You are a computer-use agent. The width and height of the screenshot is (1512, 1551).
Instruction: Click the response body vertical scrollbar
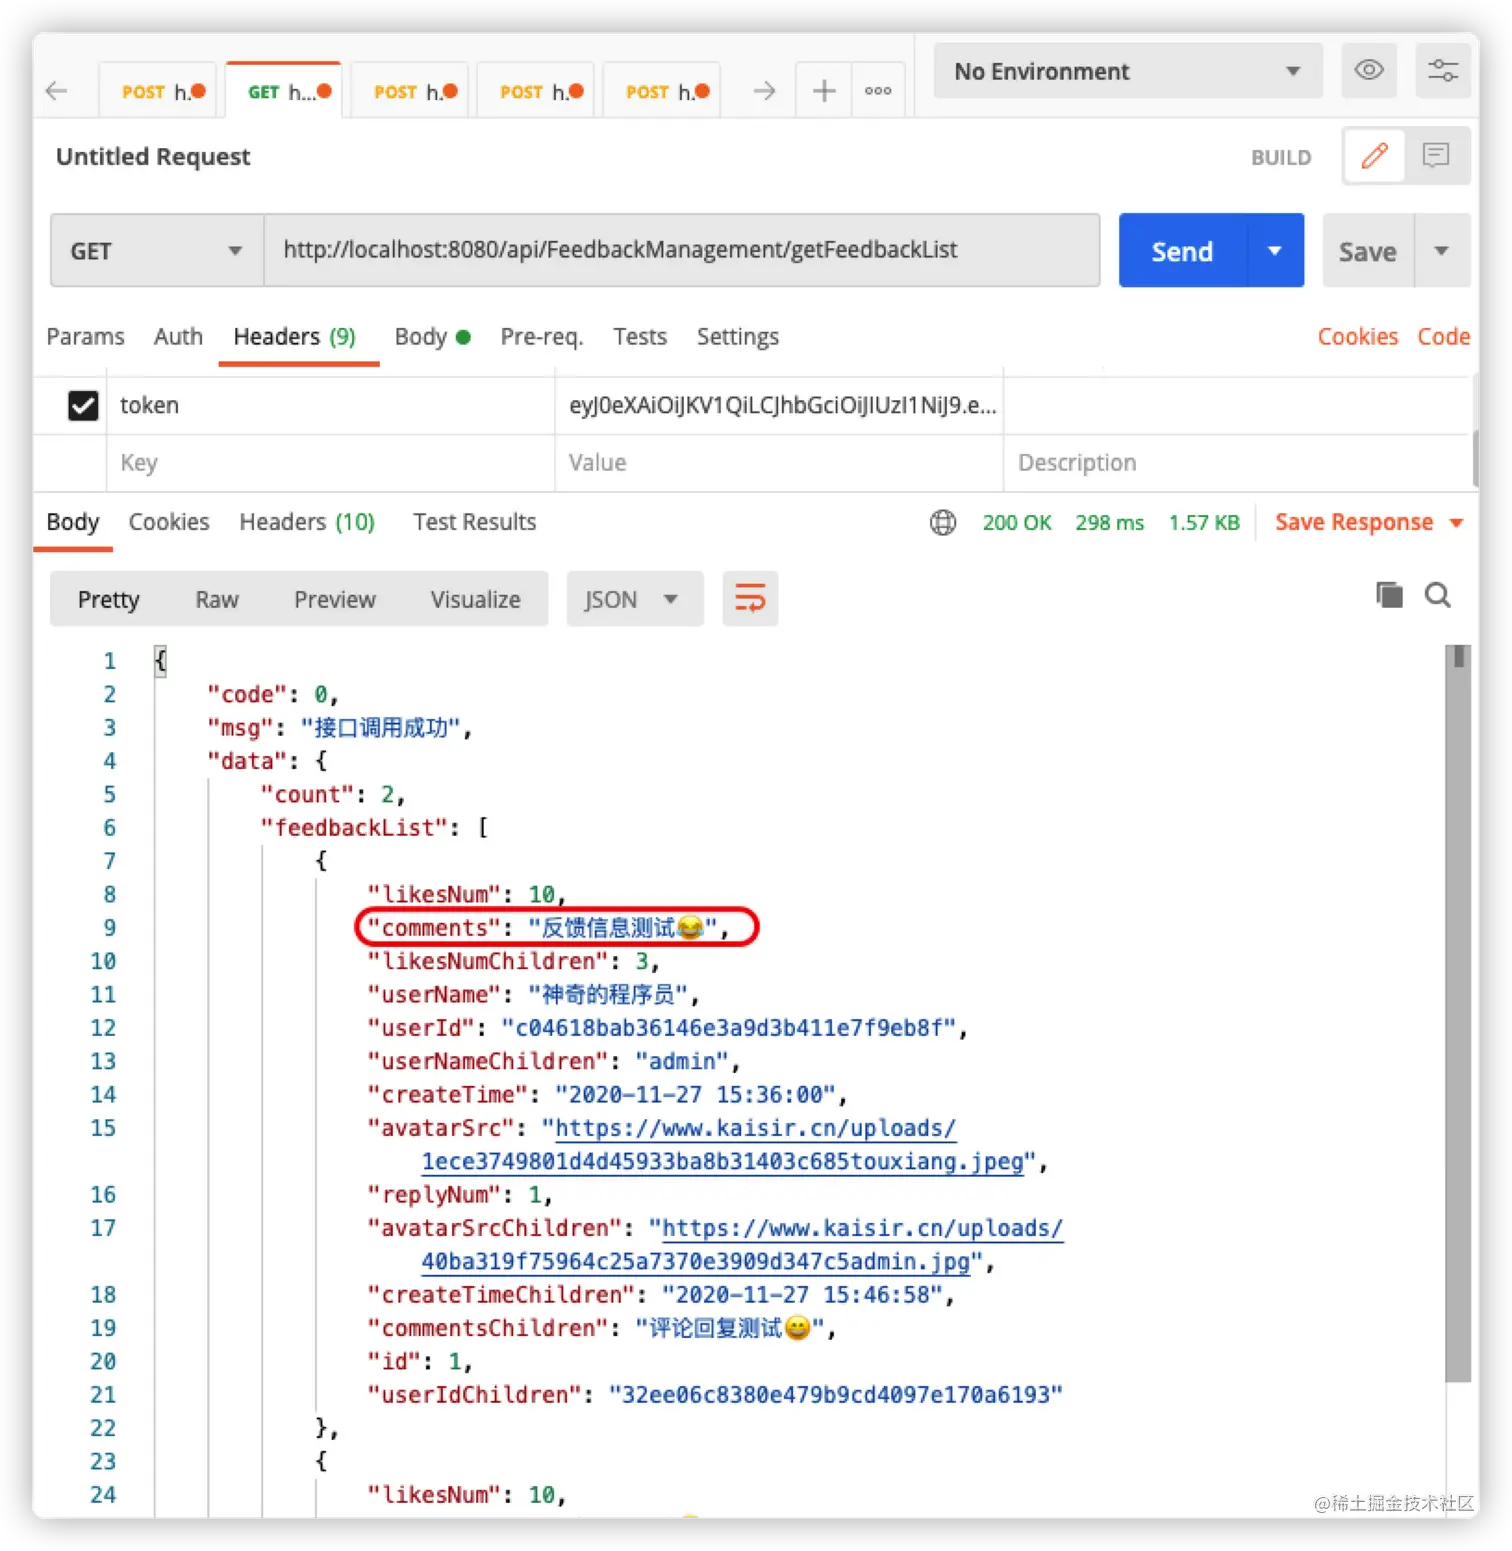click(1458, 1013)
